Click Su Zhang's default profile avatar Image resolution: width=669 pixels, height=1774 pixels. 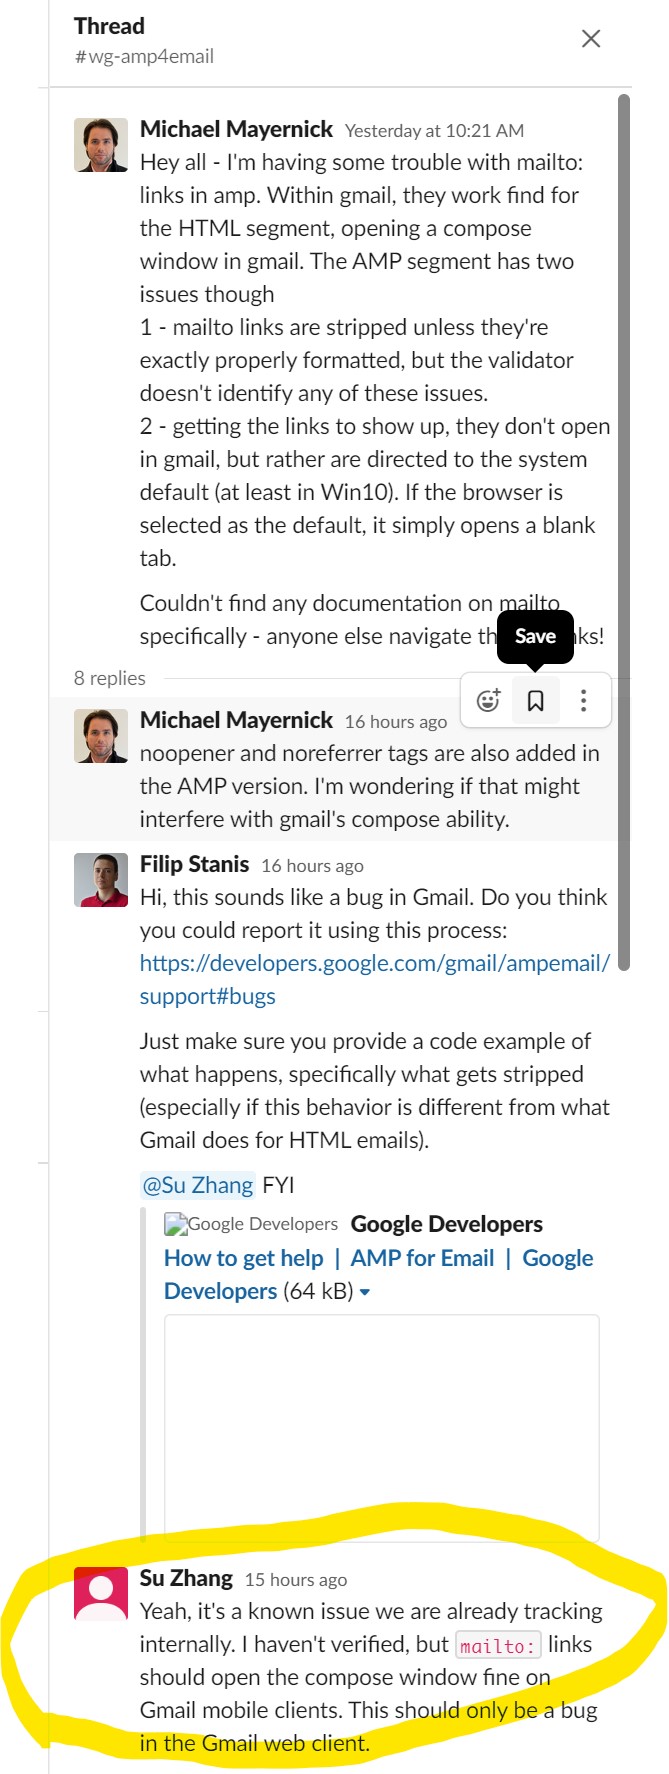(x=101, y=1593)
